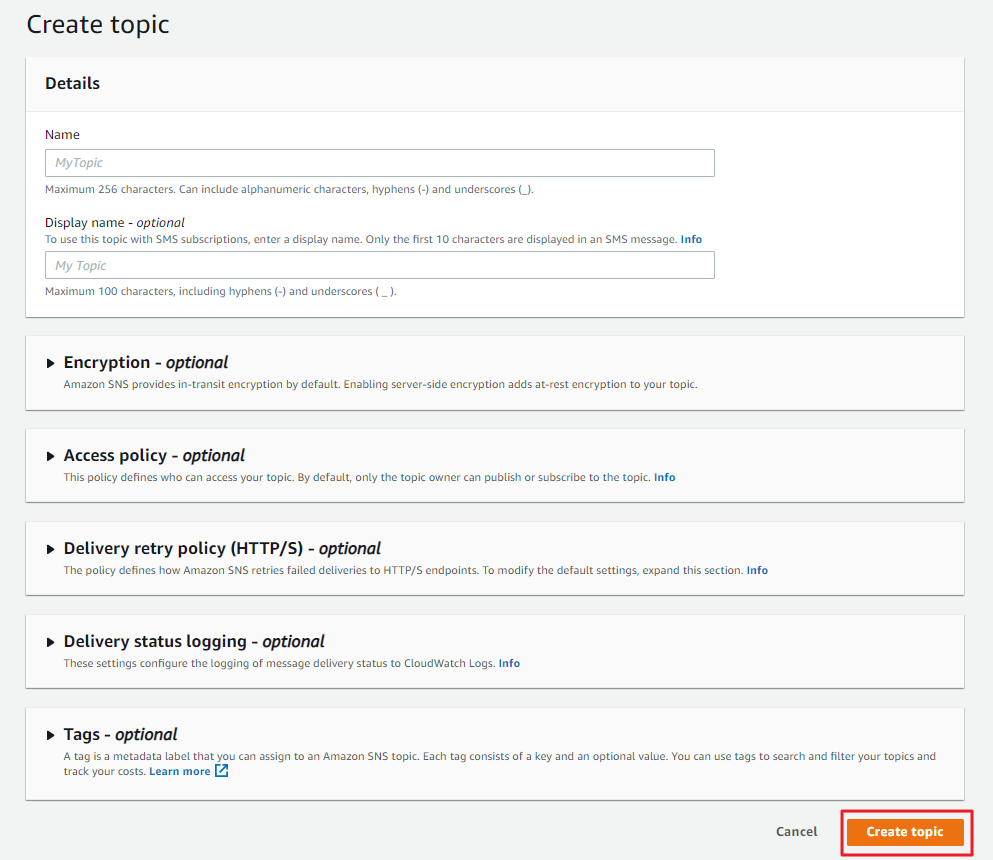Click the 'Encryption - optional' heading text
The width and height of the screenshot is (993, 860).
tap(146, 363)
